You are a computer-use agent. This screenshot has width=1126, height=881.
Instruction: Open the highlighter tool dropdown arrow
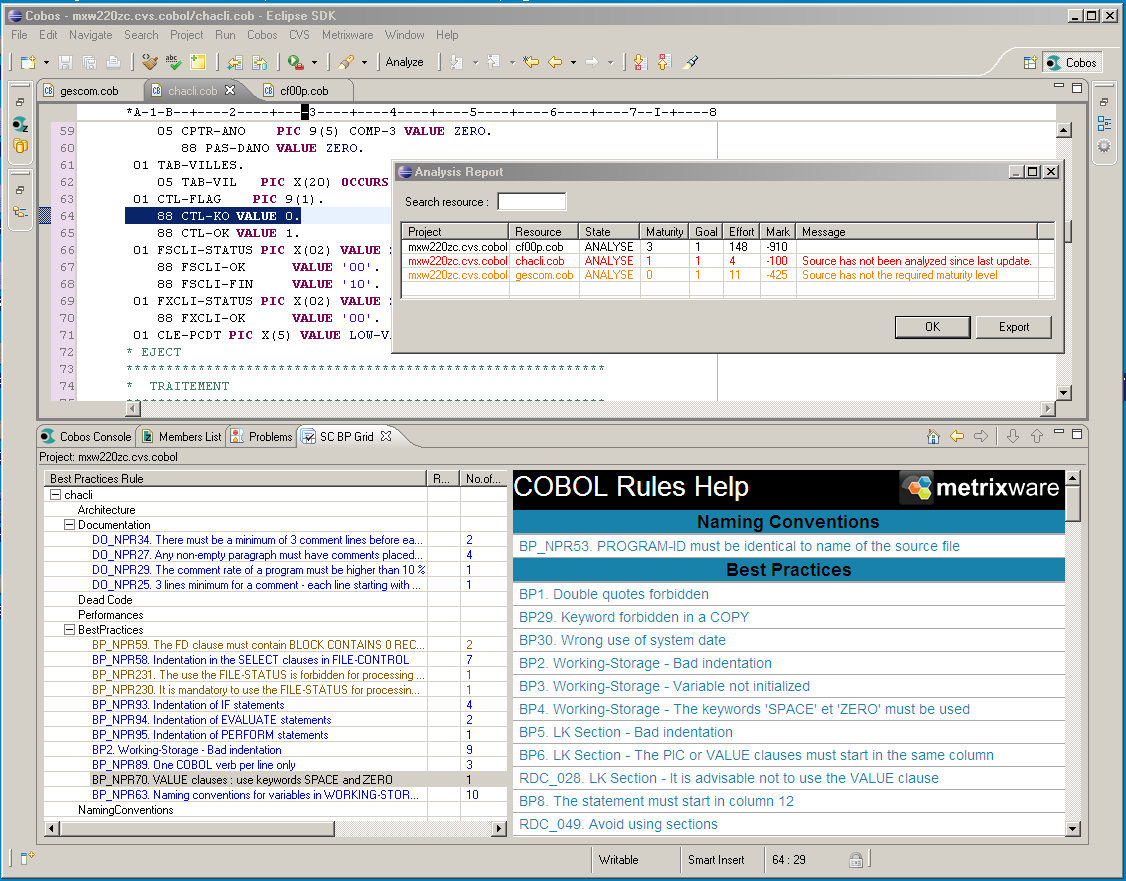coord(364,62)
